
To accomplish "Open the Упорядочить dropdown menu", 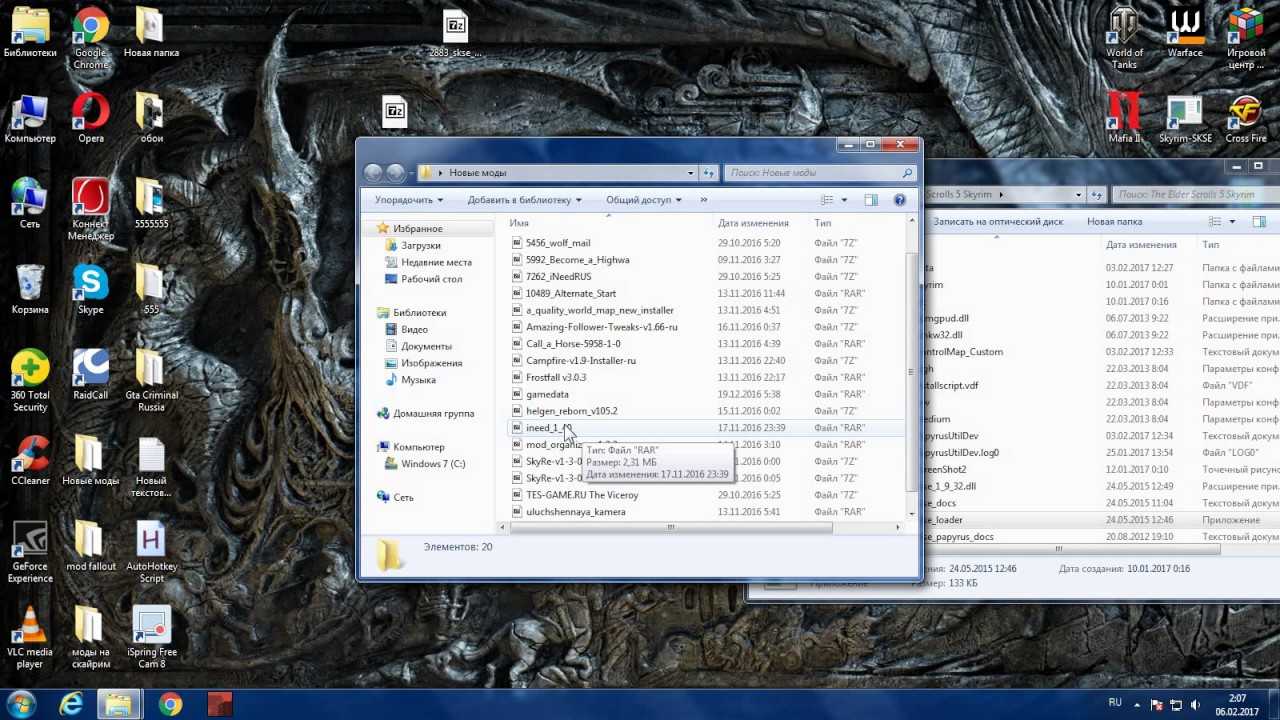I will pyautogui.click(x=409, y=200).
